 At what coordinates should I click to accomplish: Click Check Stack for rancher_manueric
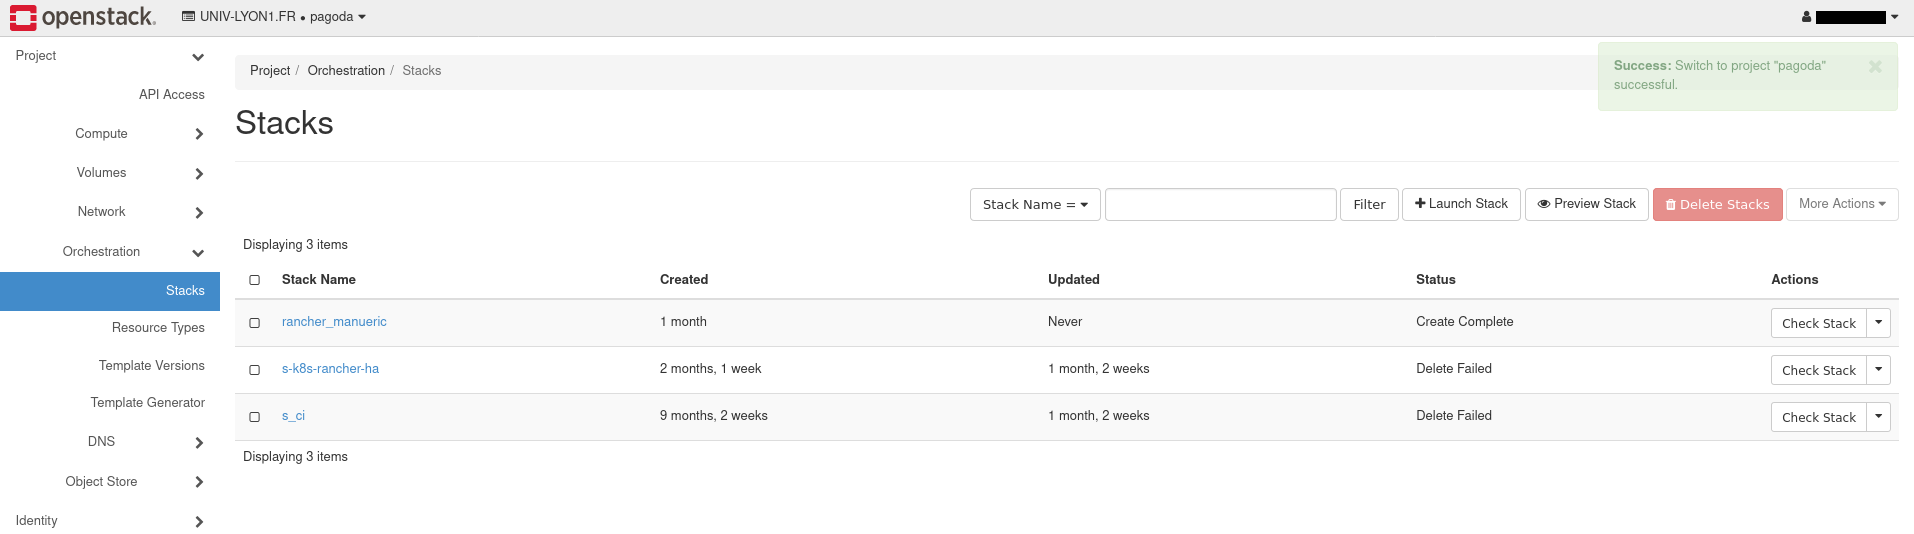1818,323
